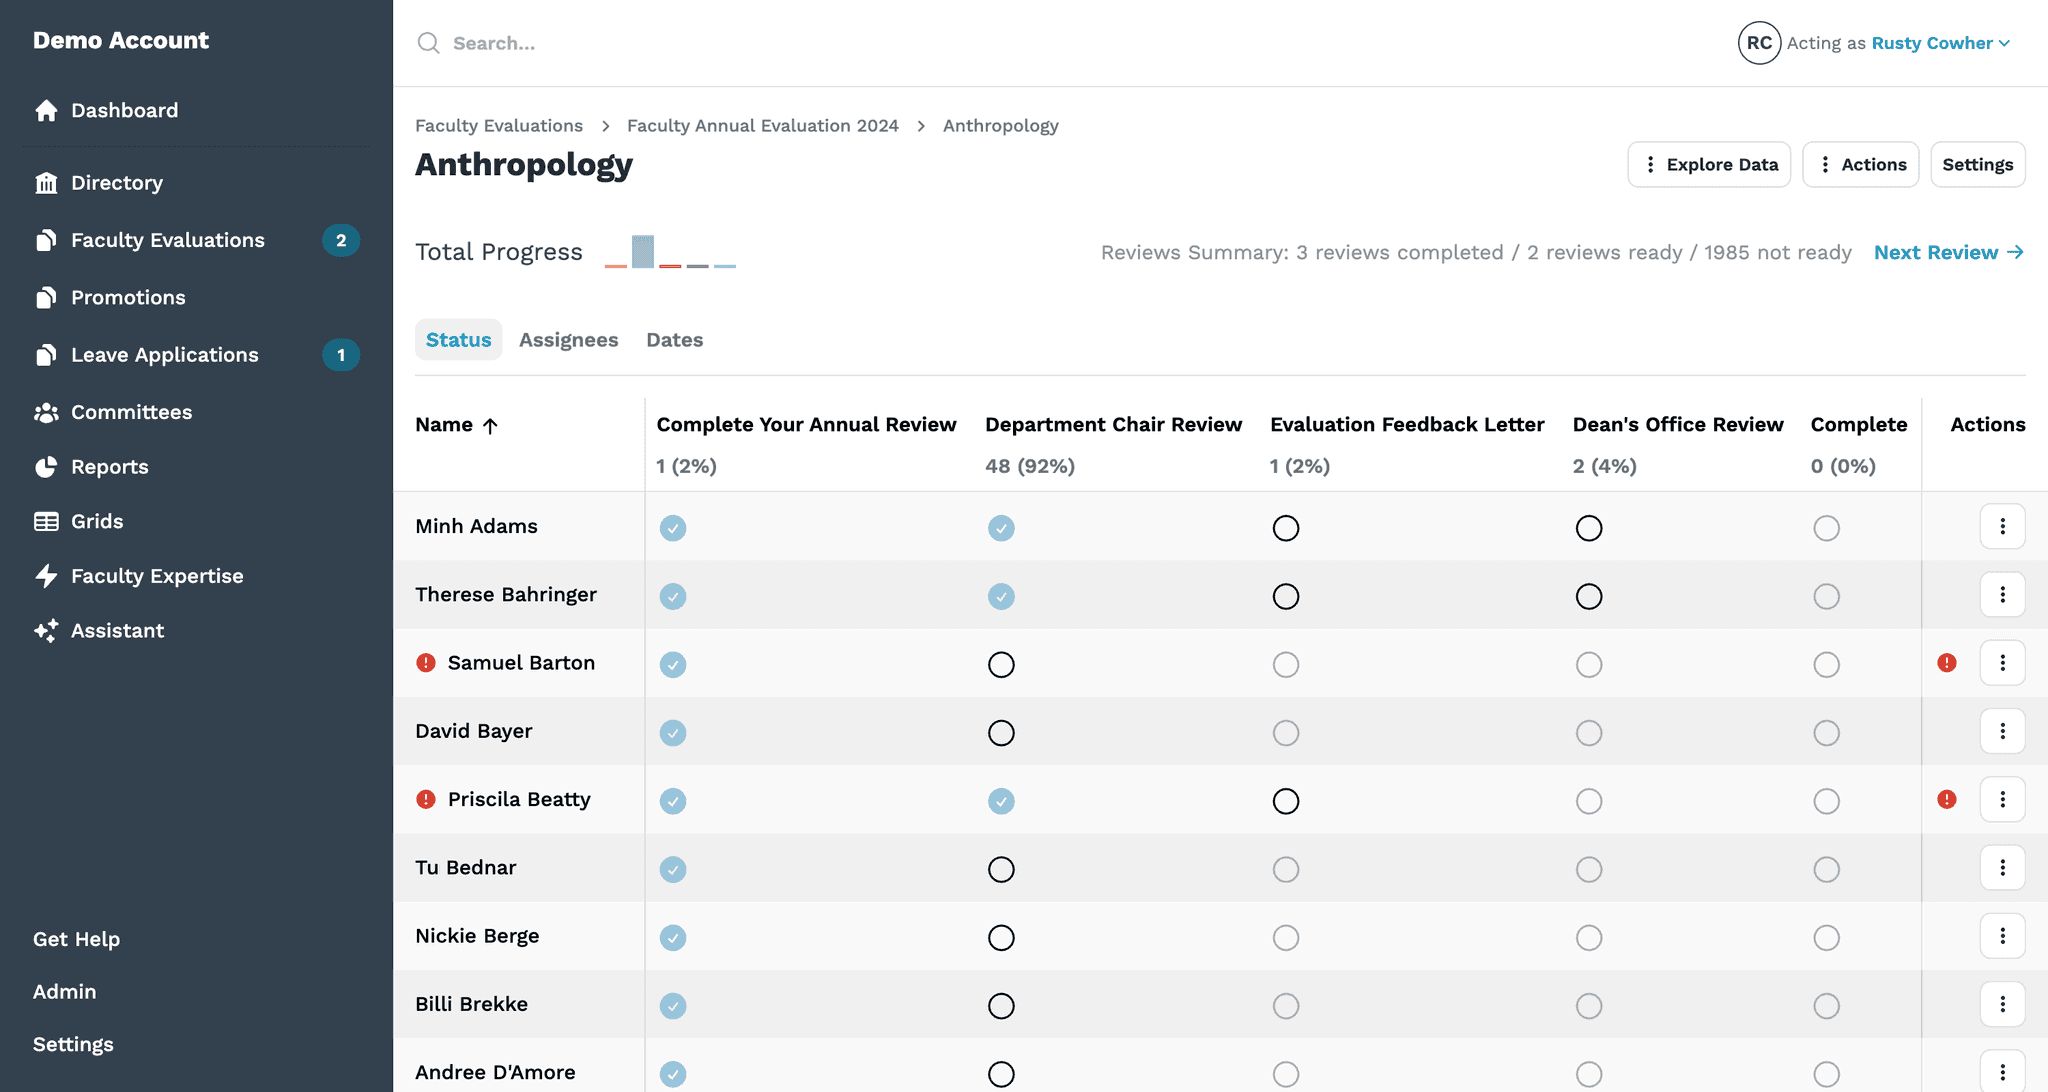The width and height of the screenshot is (2048, 1092).
Task: Click the Committees people icon
Action: click(x=46, y=413)
